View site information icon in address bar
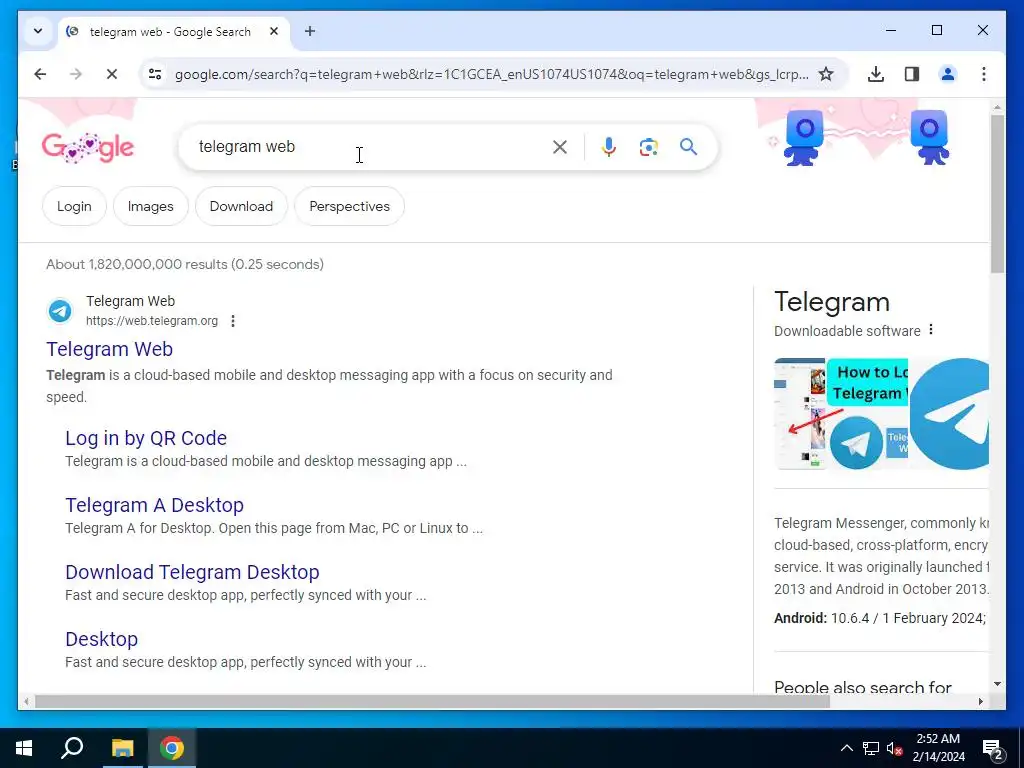Image resolution: width=1024 pixels, height=768 pixels. pos(155,74)
